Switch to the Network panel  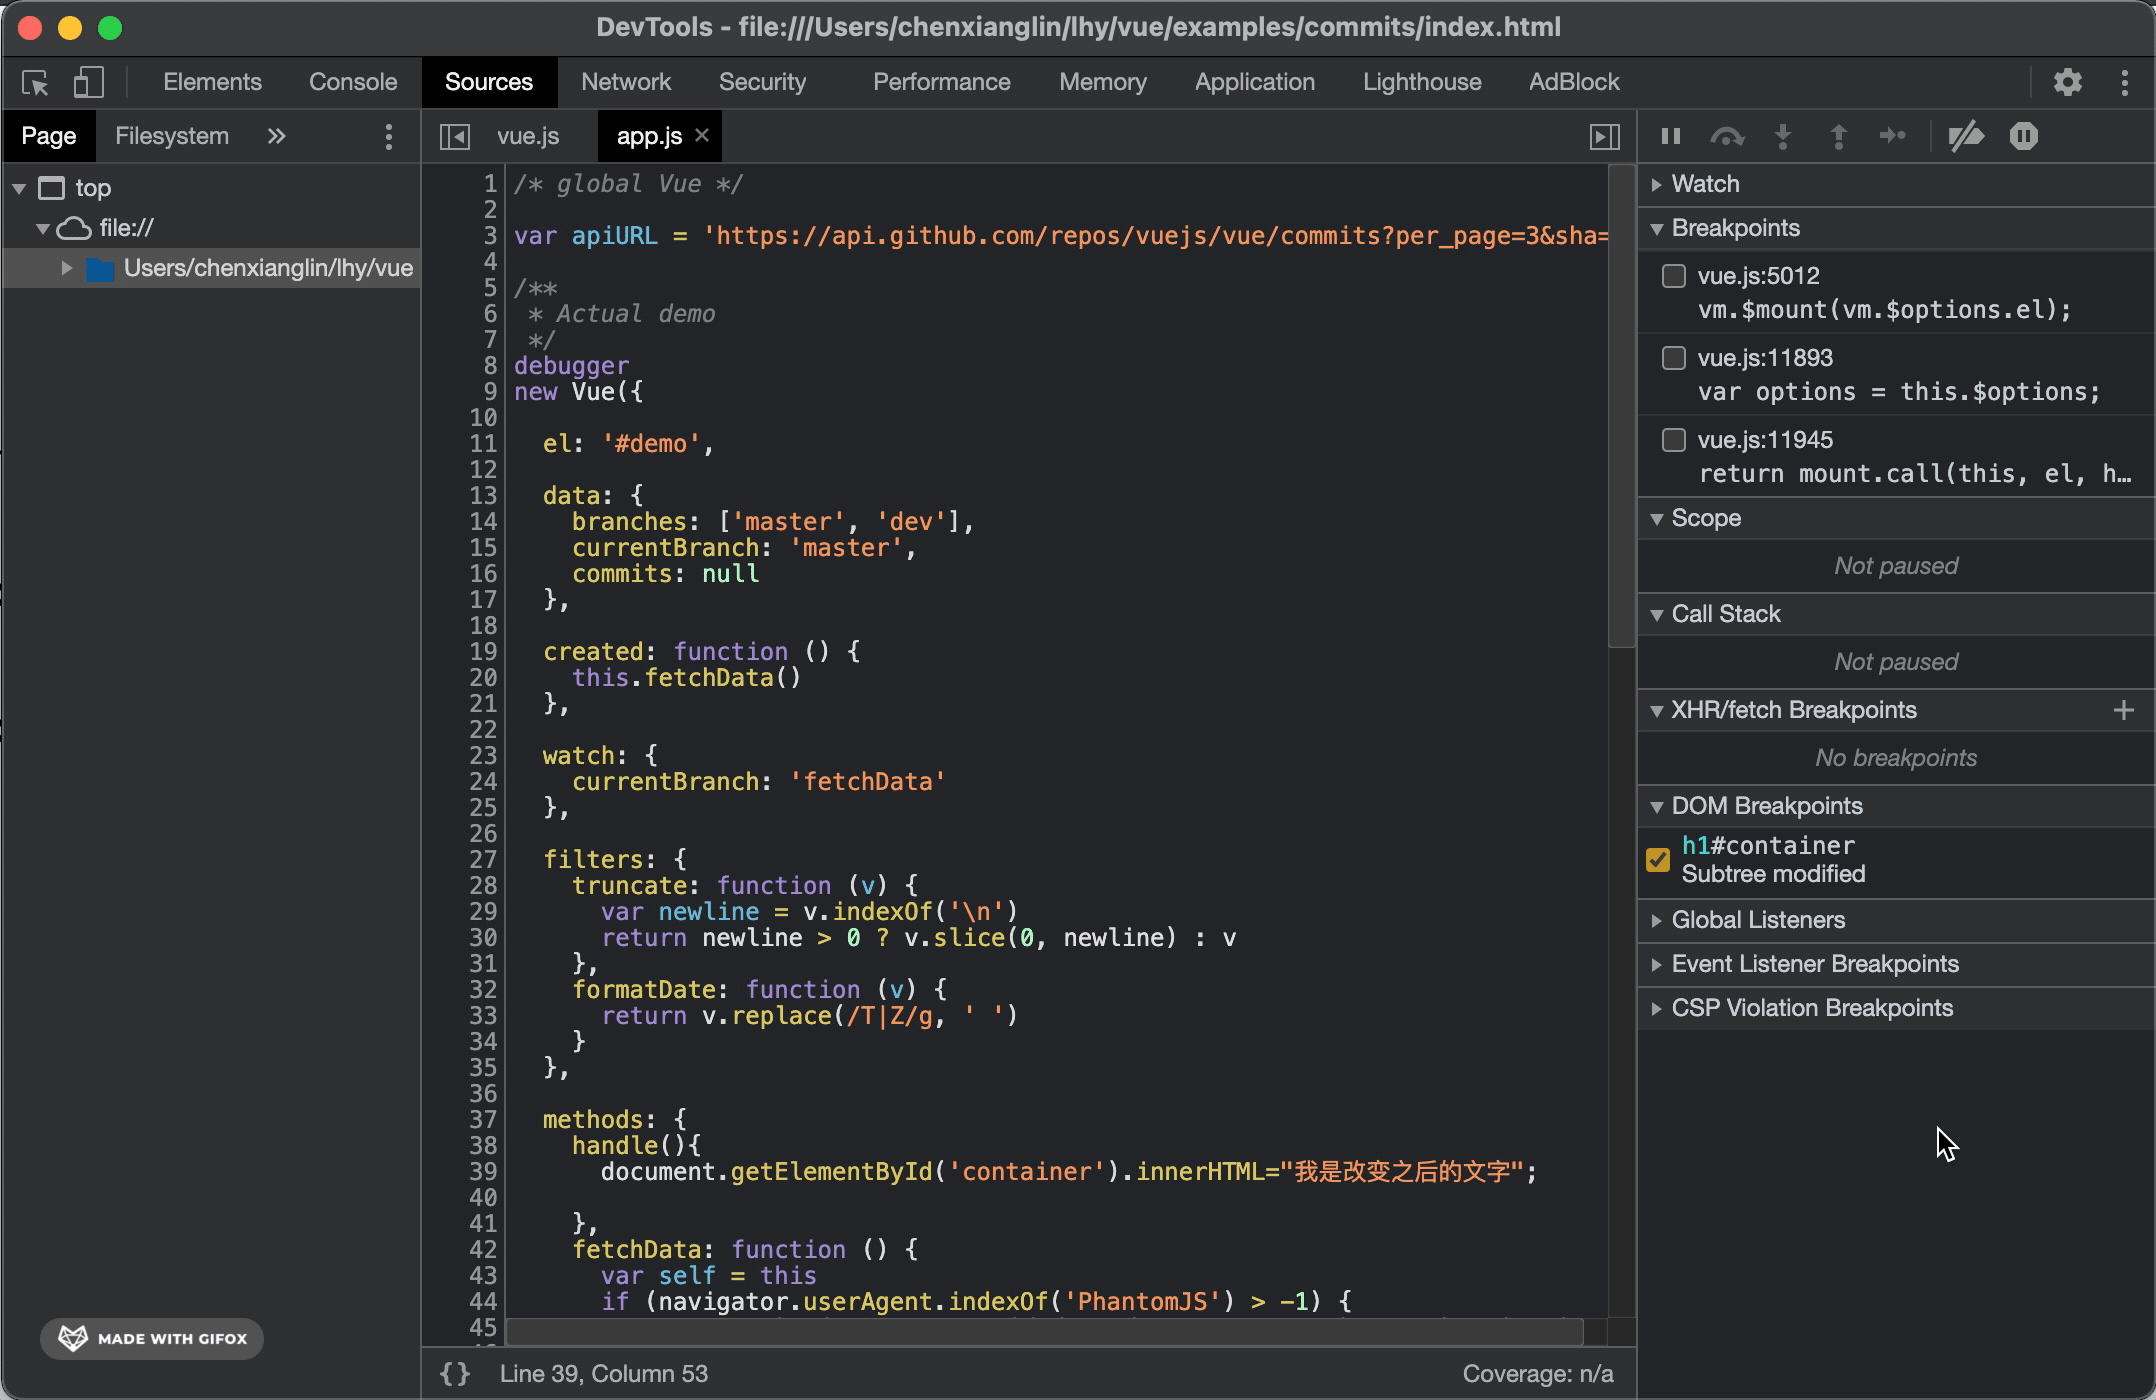coord(626,82)
